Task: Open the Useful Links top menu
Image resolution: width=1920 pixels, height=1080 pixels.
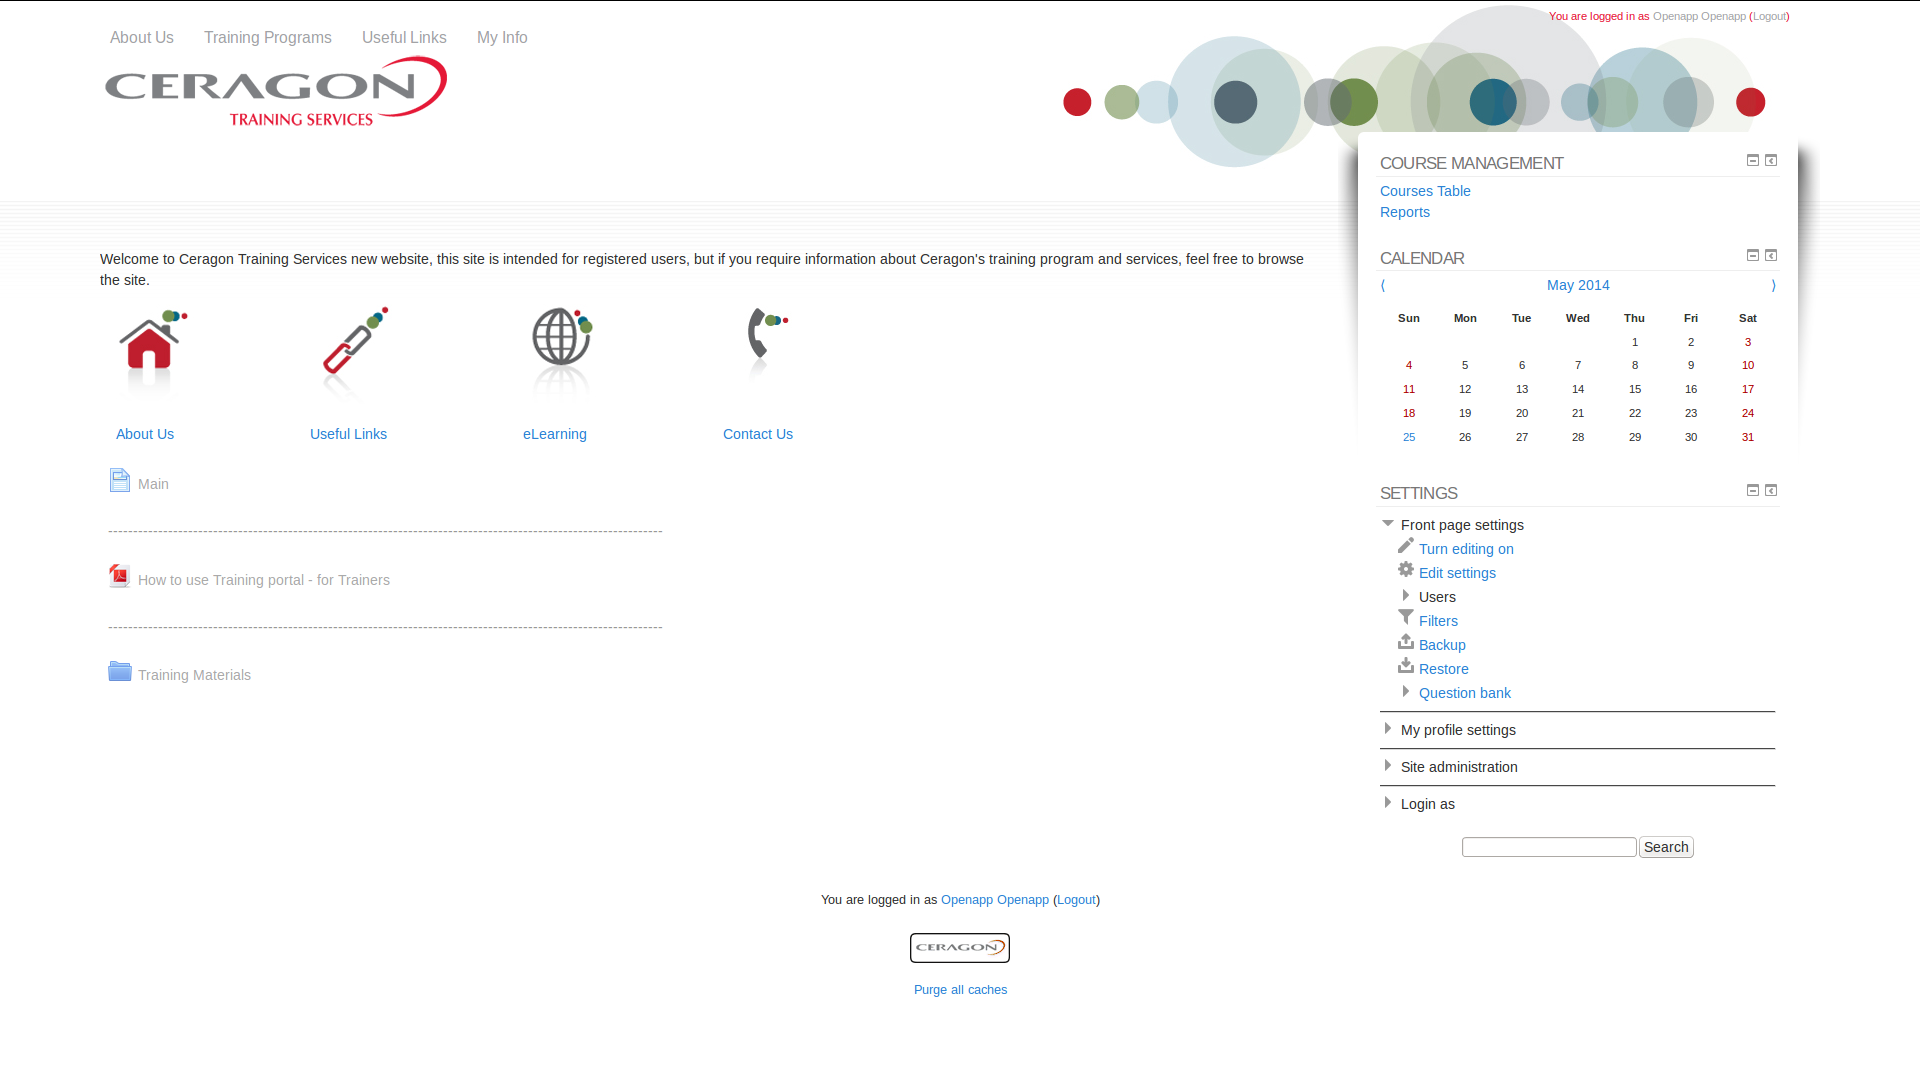Action: 404,38
